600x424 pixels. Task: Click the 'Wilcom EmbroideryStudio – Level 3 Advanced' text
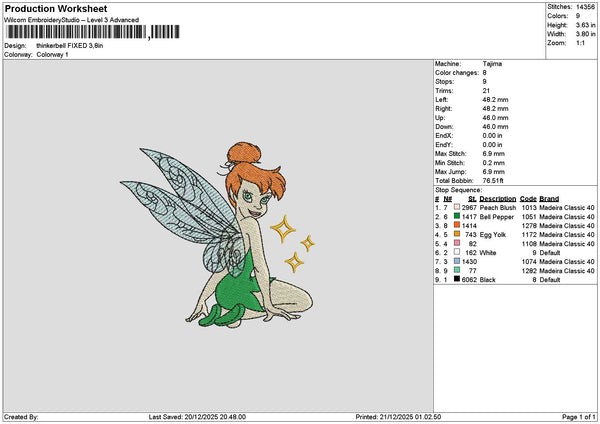pyautogui.click(x=72, y=20)
